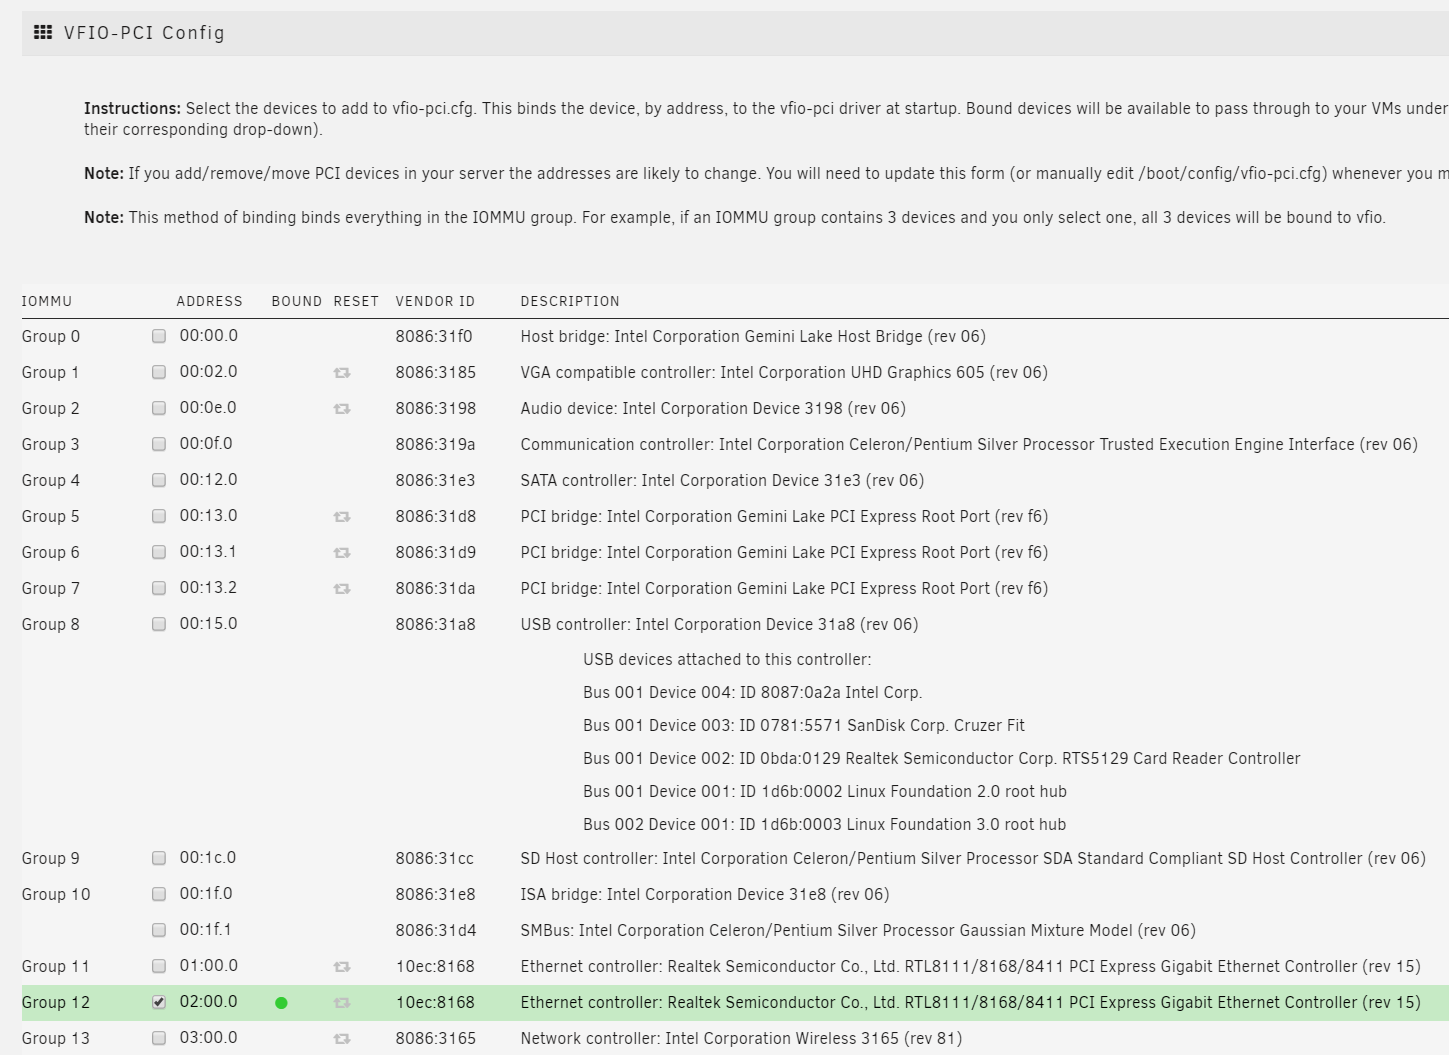Click Linux Foundation 3.0 root hub entry
This screenshot has width=1449, height=1055.
(825, 825)
